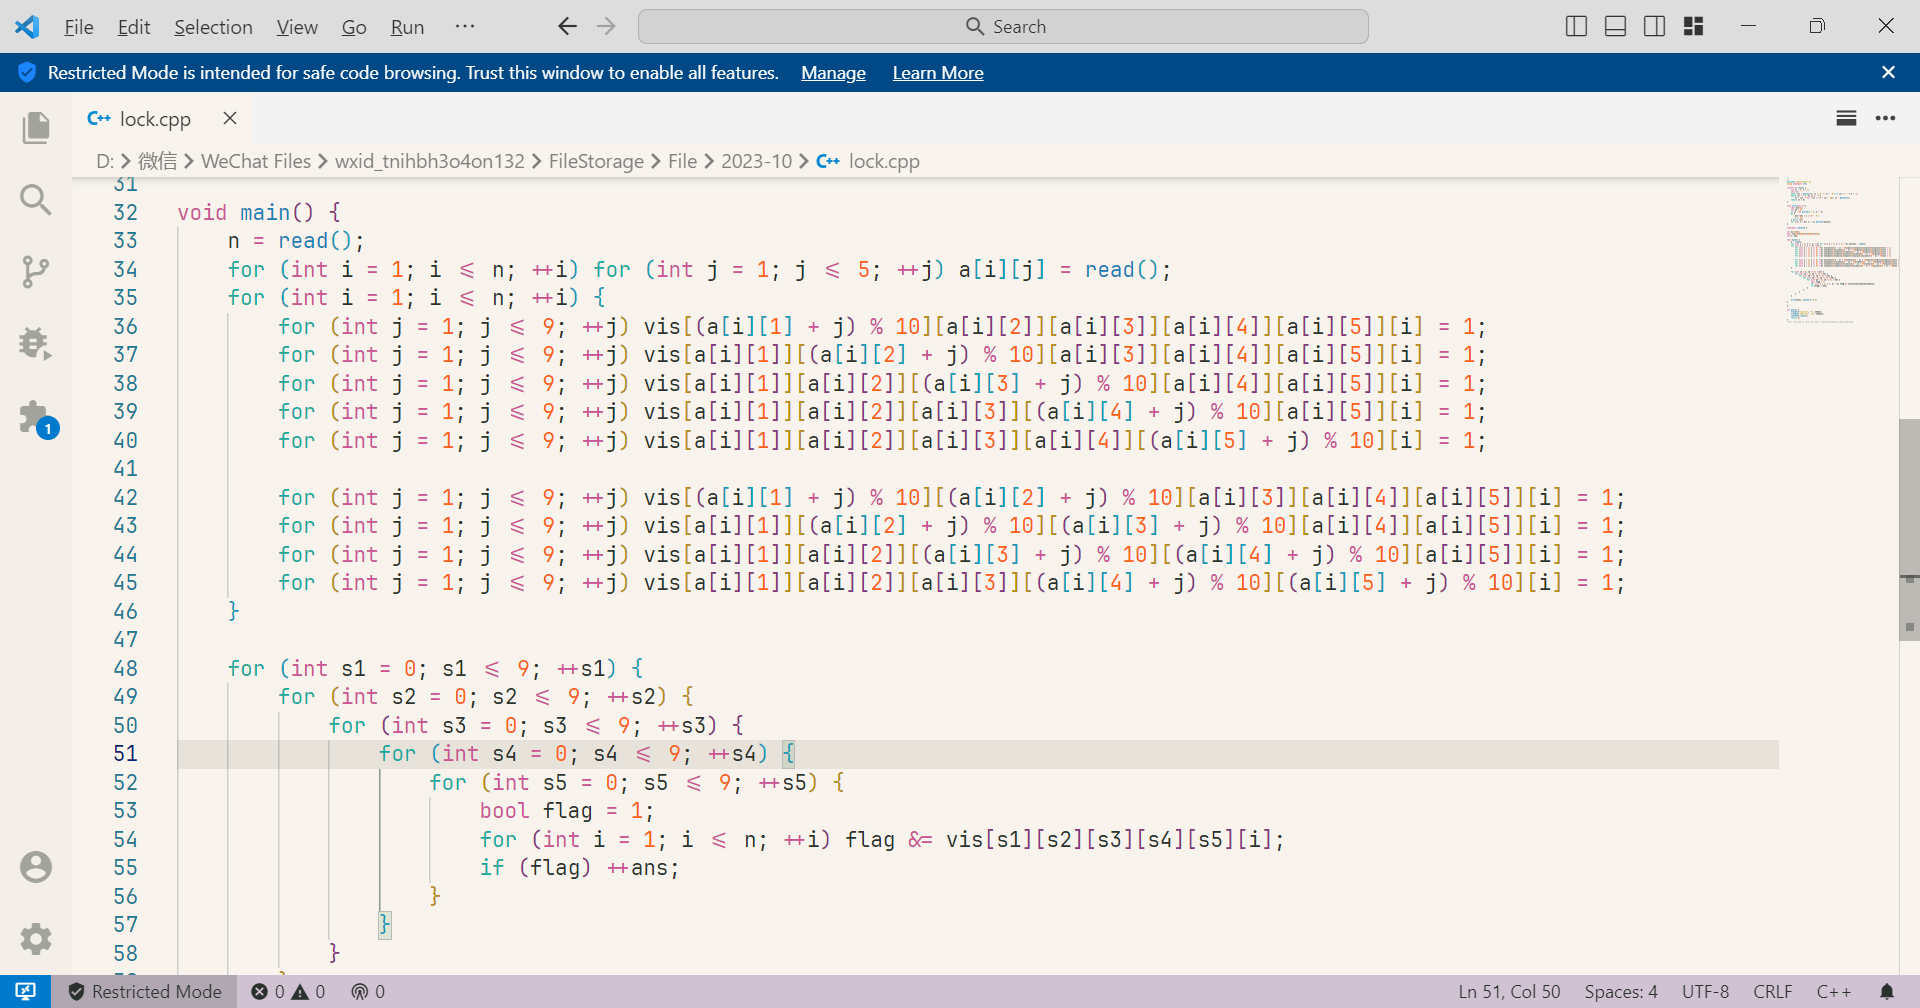Open notifications bell in status bar
Screen dimensions: 1920x1008
point(1886,991)
